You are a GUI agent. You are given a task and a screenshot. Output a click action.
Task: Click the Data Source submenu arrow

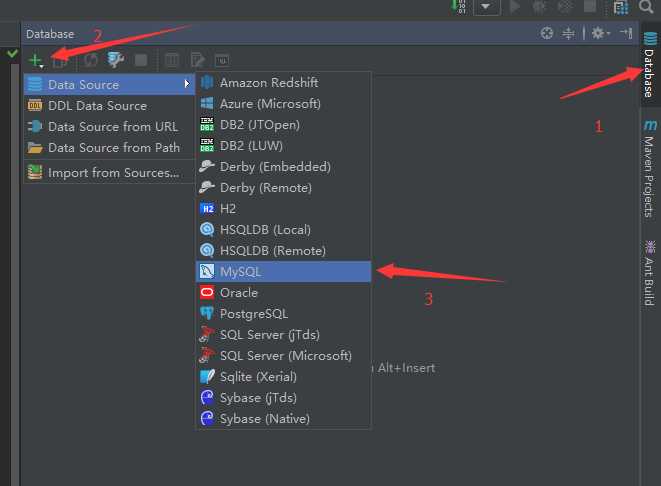pos(187,84)
